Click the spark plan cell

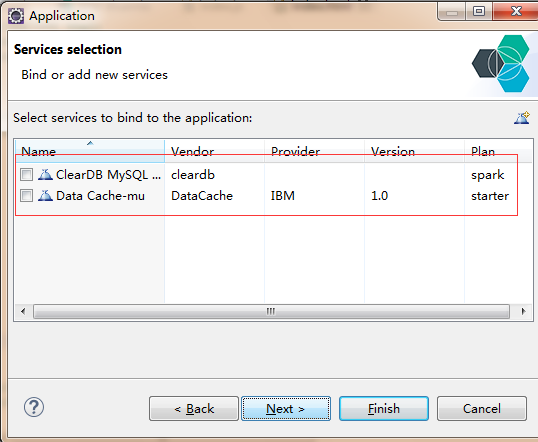tap(488, 175)
